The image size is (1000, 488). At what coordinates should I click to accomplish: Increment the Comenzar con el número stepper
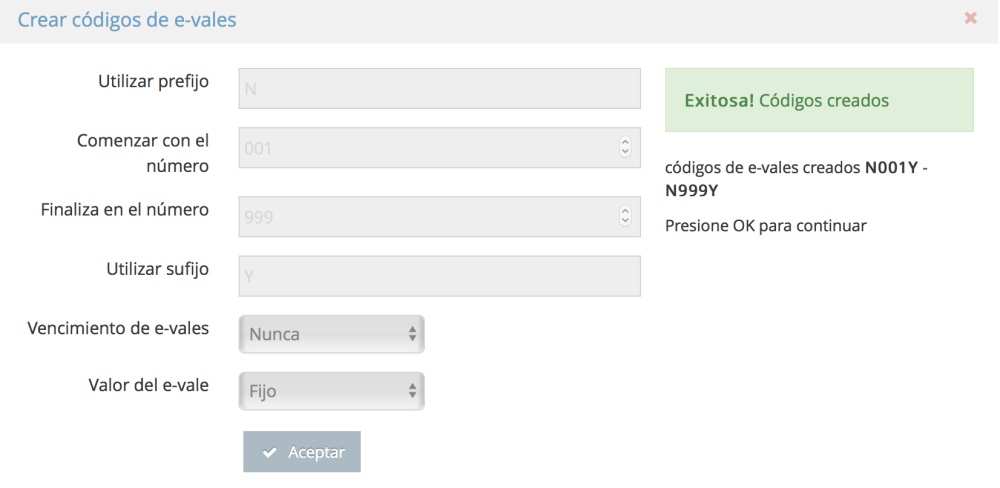[626, 142]
